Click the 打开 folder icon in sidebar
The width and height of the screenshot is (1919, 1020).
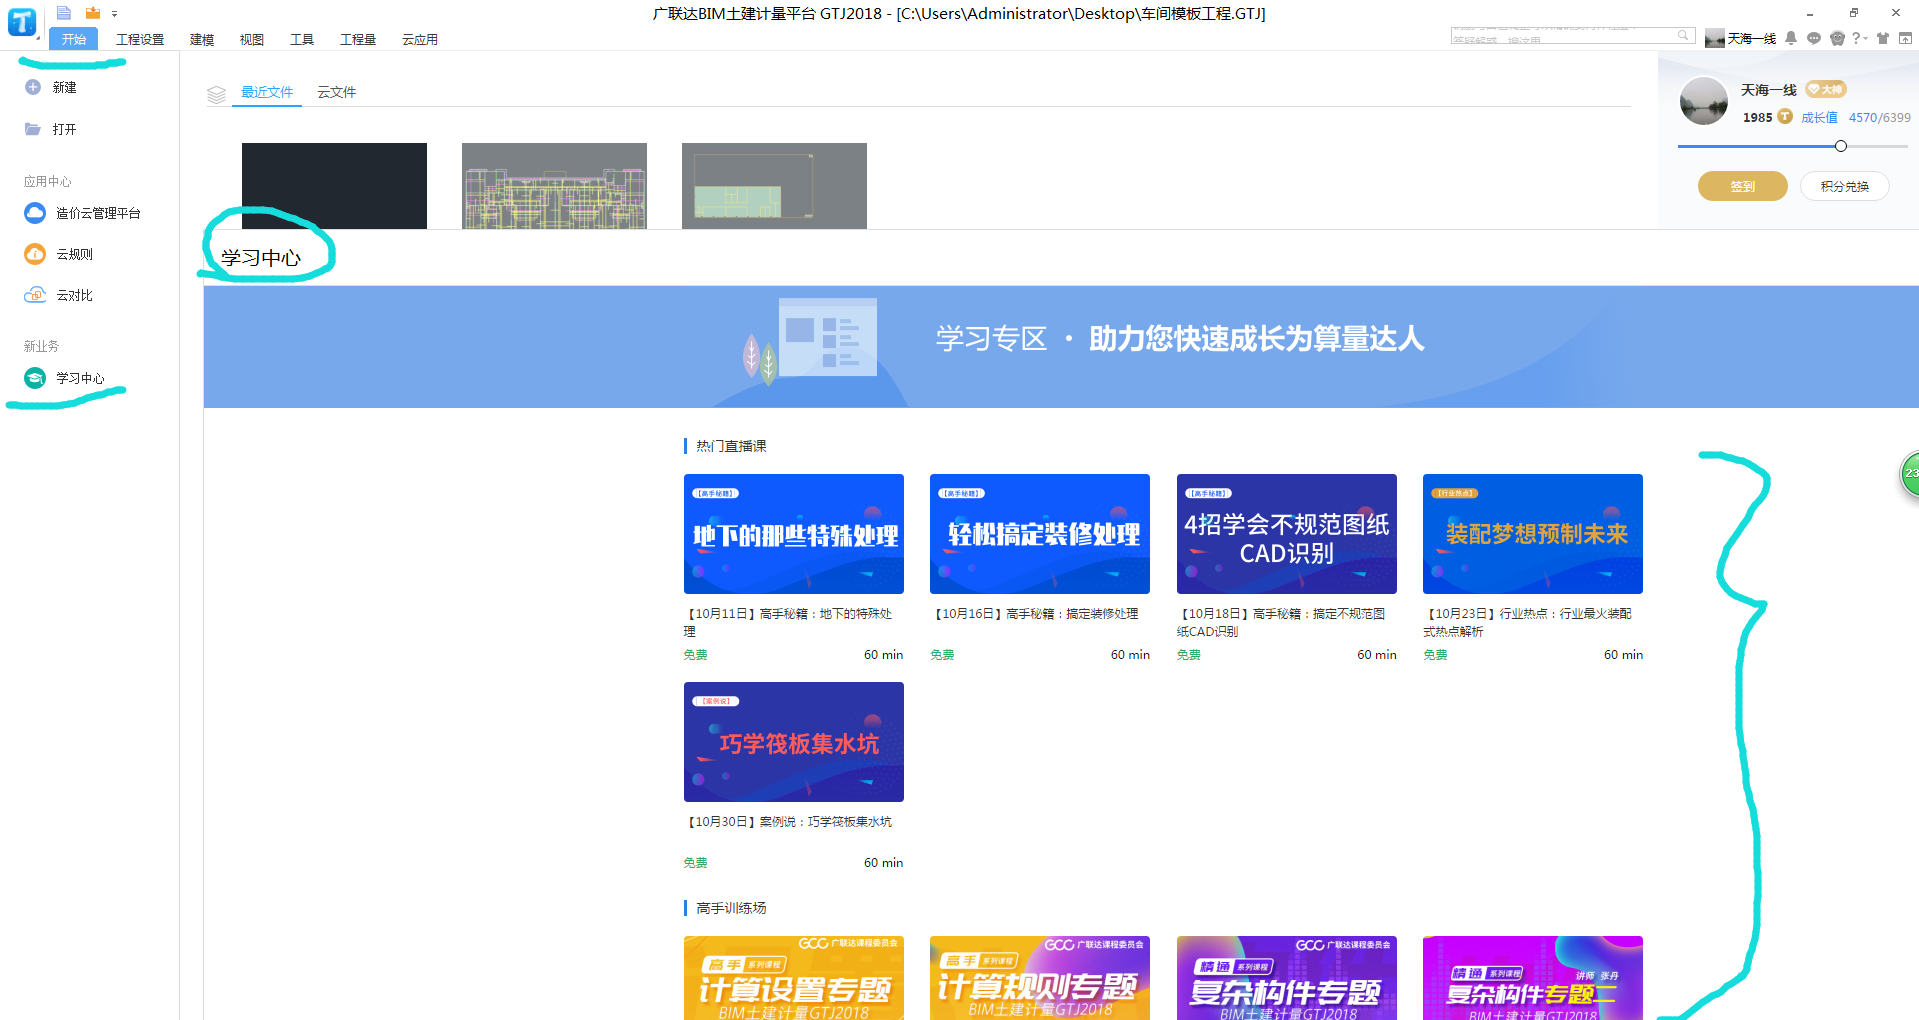click(x=33, y=129)
